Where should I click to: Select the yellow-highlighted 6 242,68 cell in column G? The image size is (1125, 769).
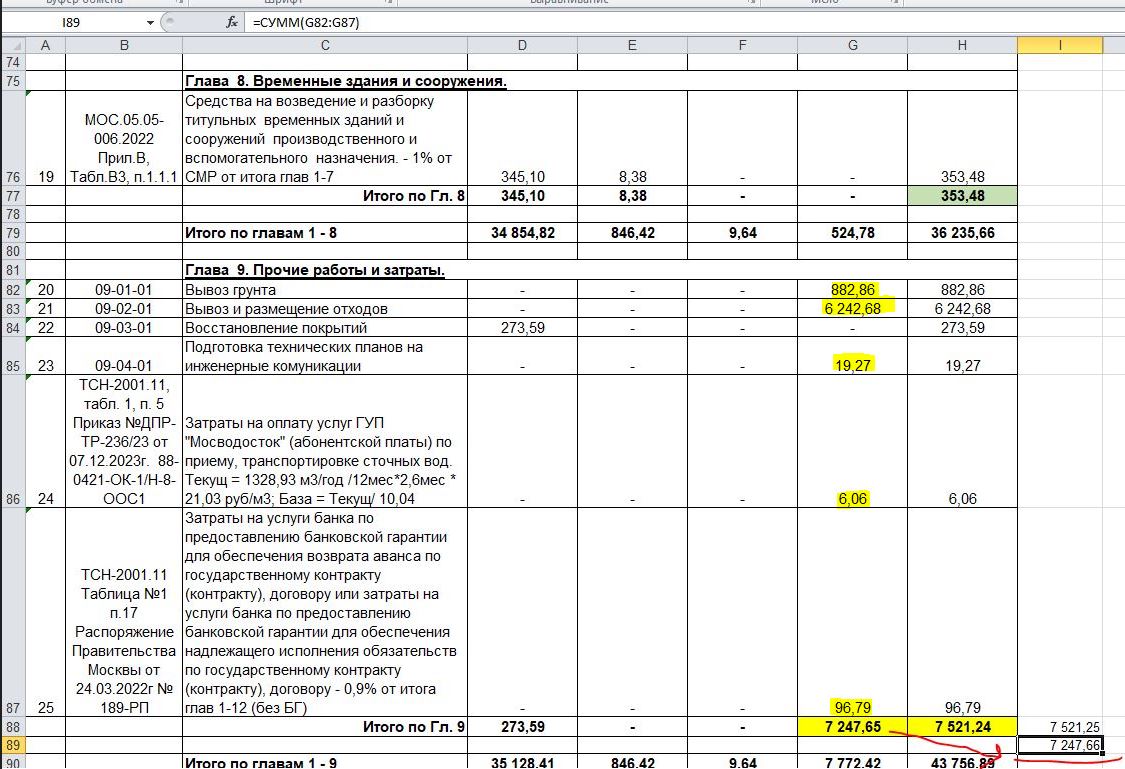pos(852,309)
